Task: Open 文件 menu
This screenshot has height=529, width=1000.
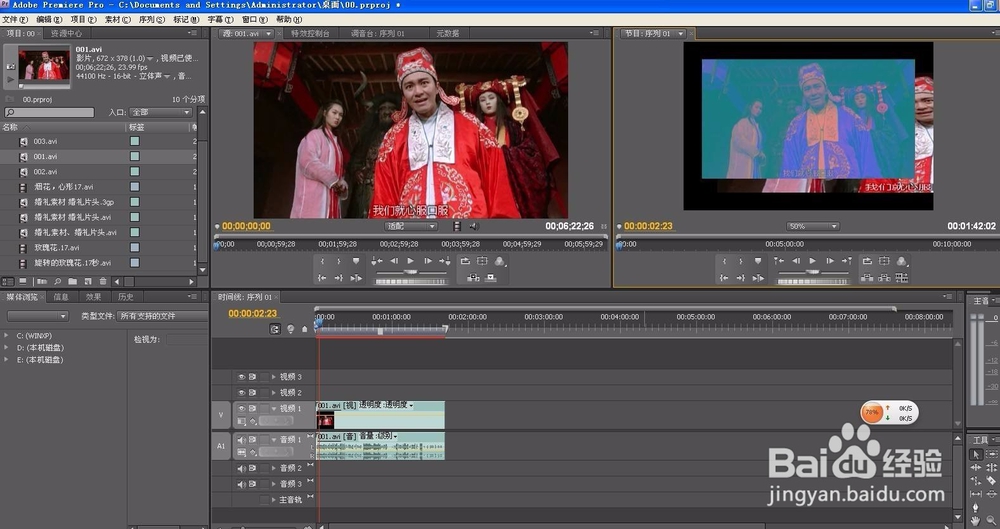Action: [14, 20]
